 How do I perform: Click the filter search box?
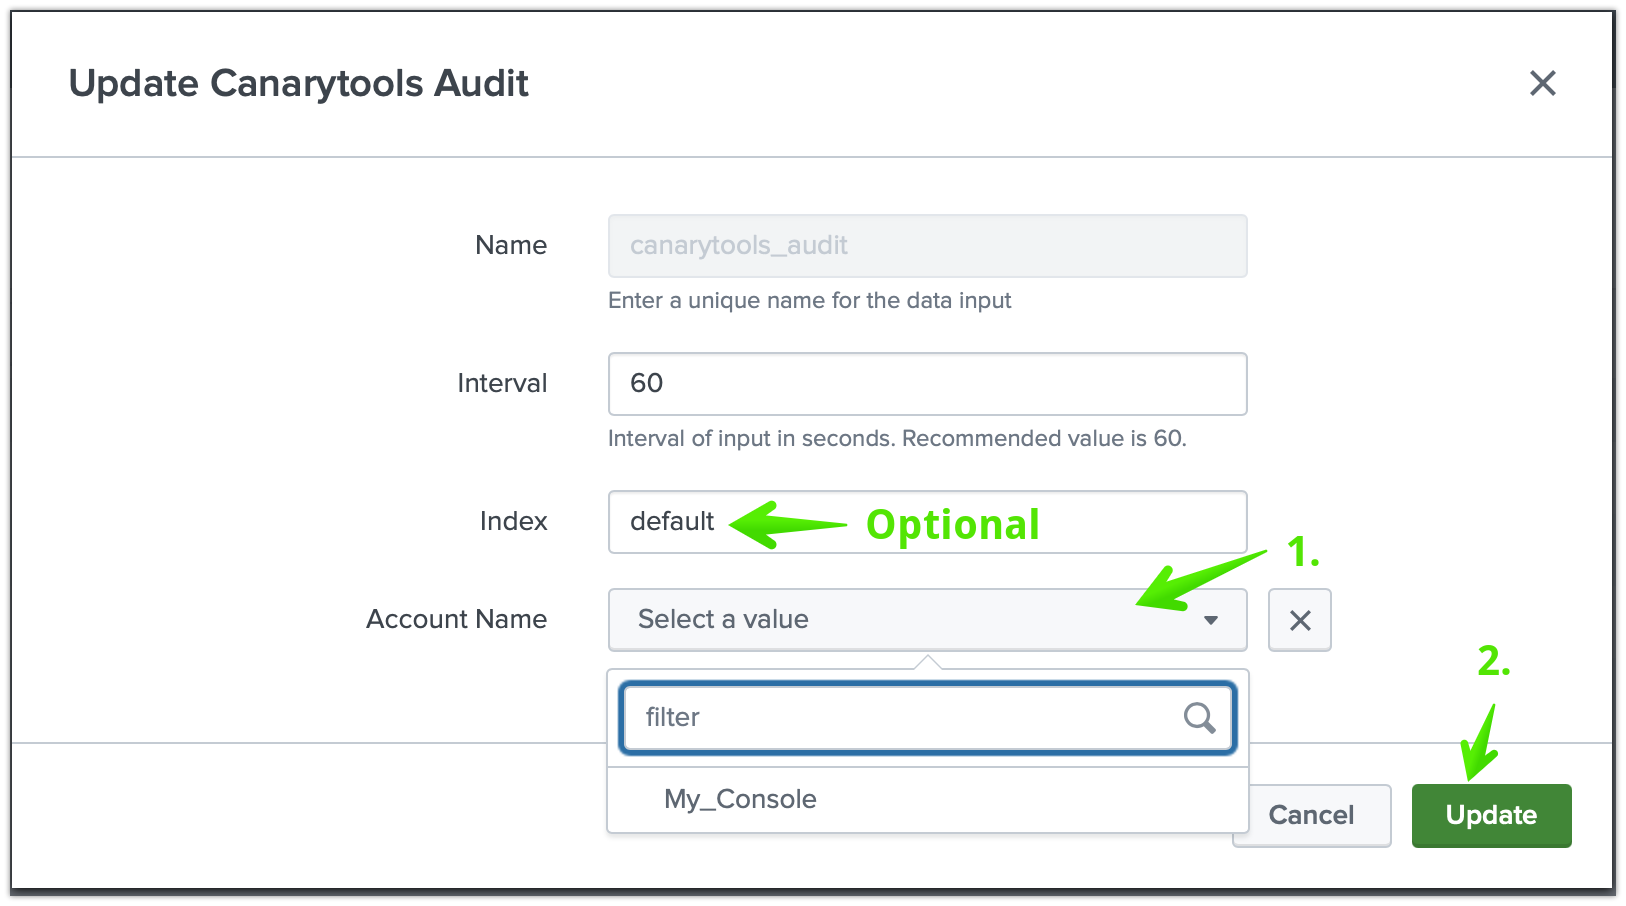pos(927,718)
